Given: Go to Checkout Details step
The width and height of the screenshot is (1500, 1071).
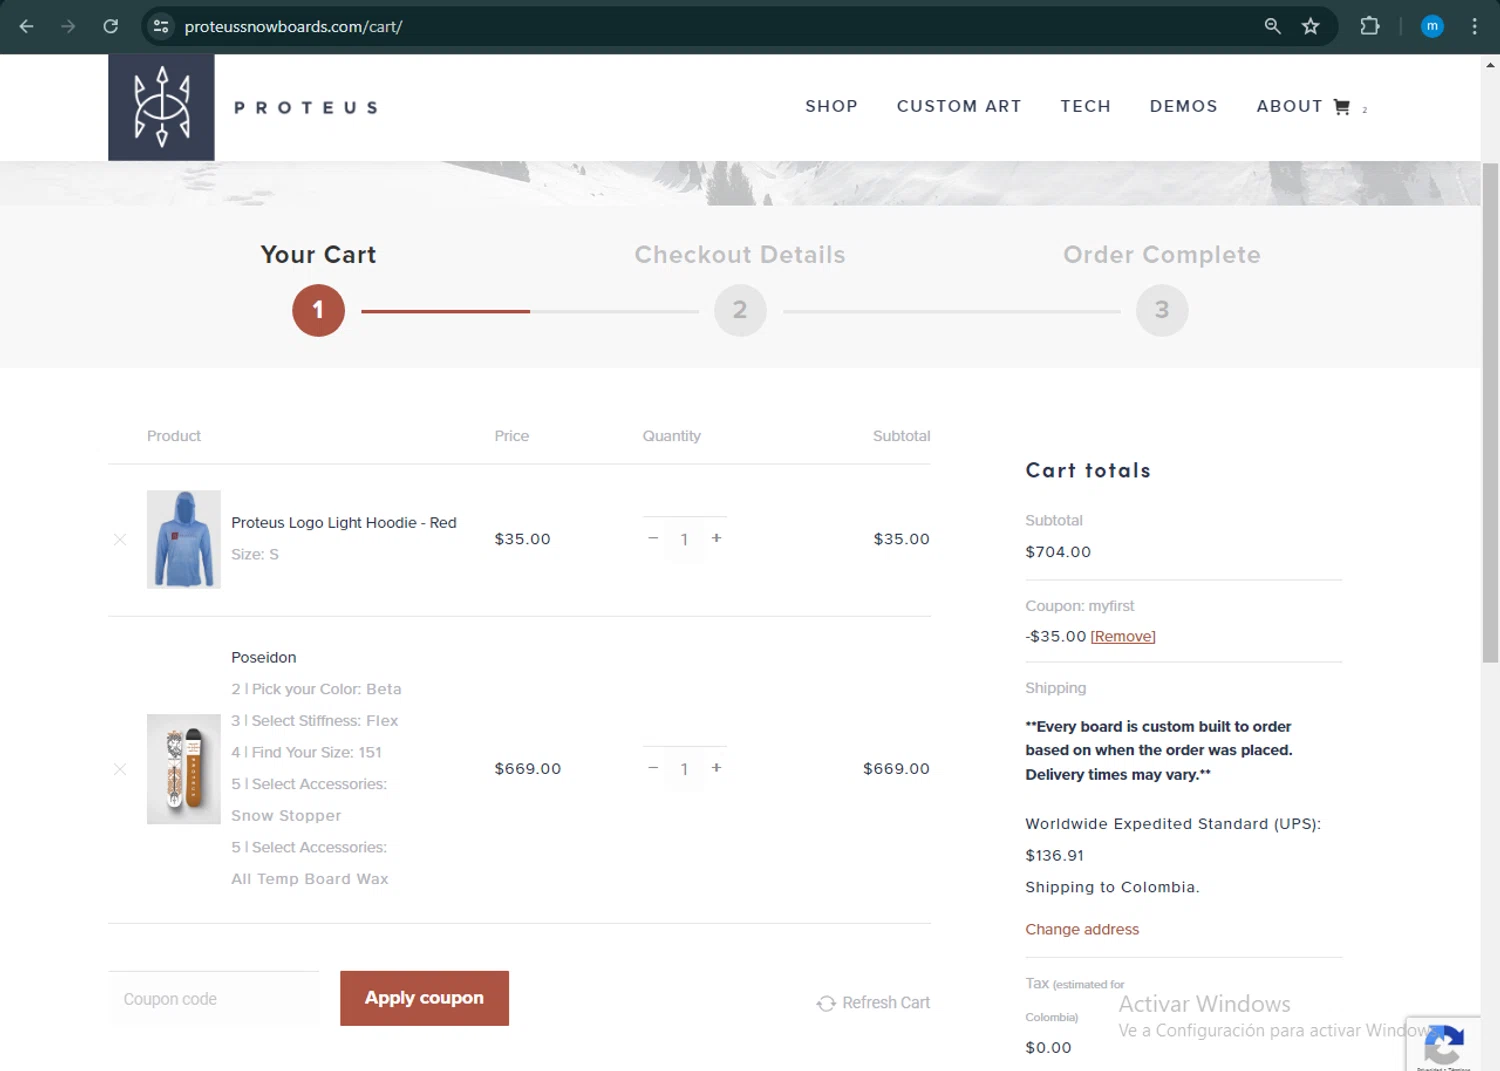Looking at the screenshot, I should (x=740, y=255).
